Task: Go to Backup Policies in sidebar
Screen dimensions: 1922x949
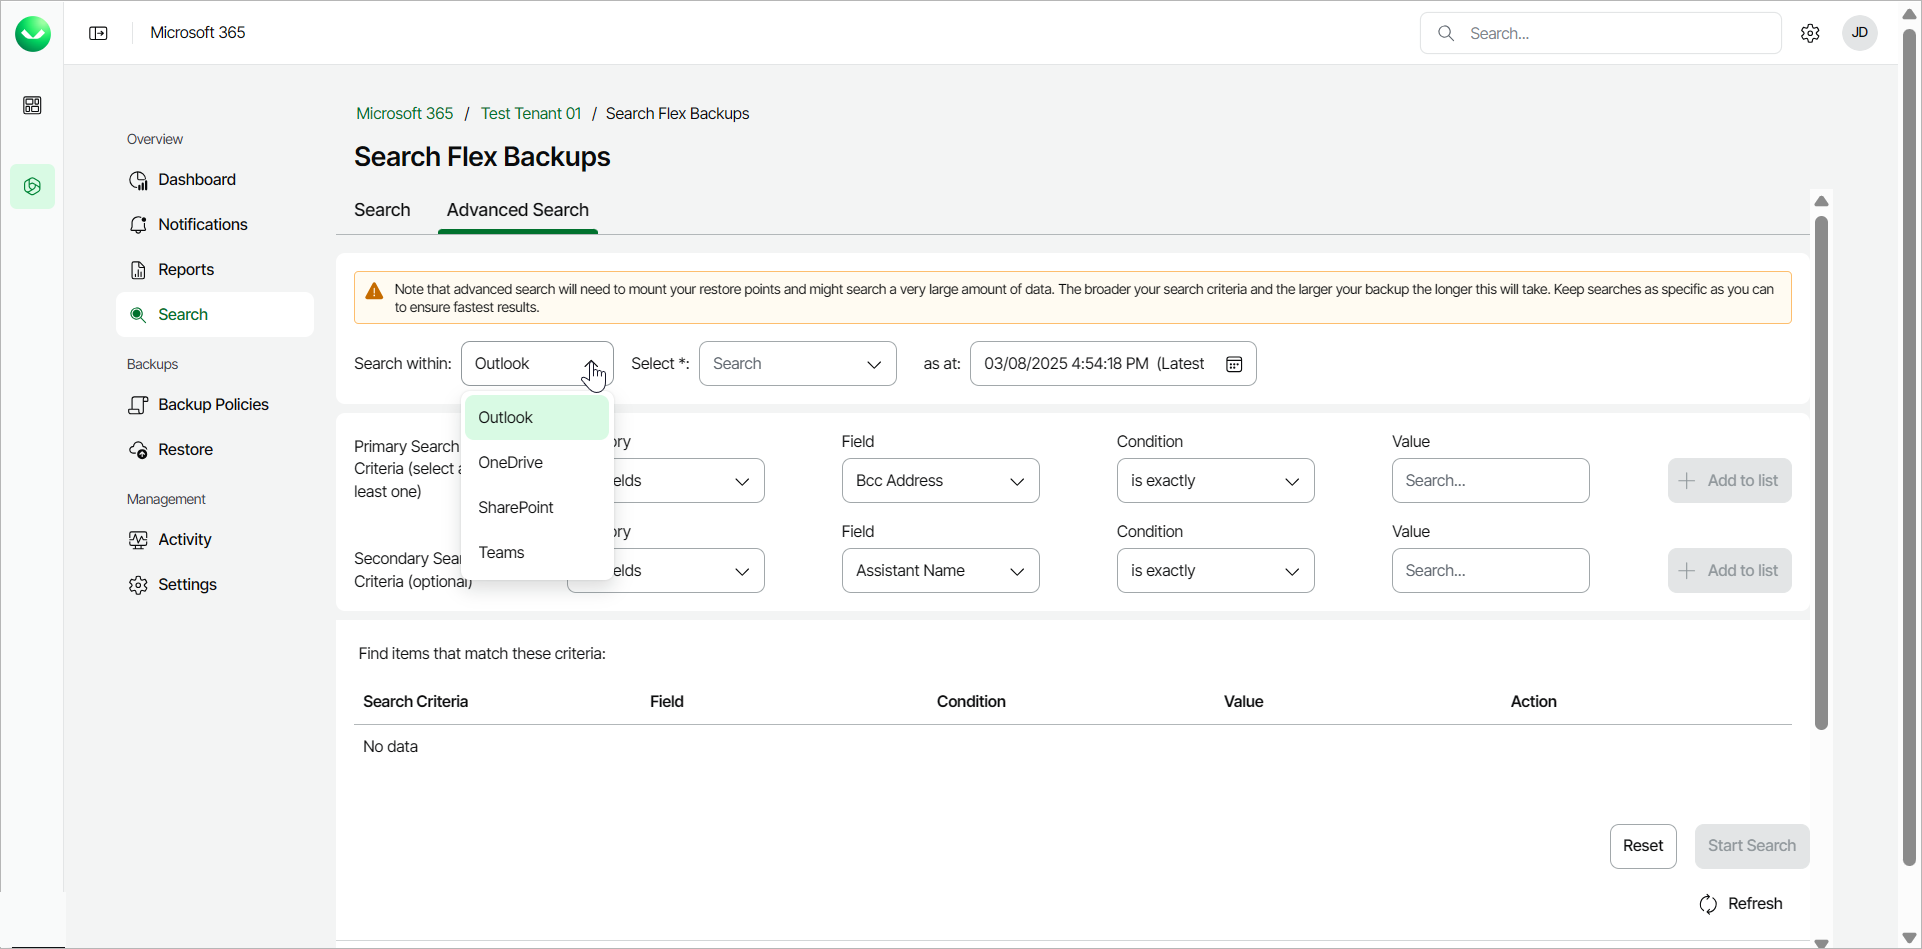Action: (x=213, y=405)
